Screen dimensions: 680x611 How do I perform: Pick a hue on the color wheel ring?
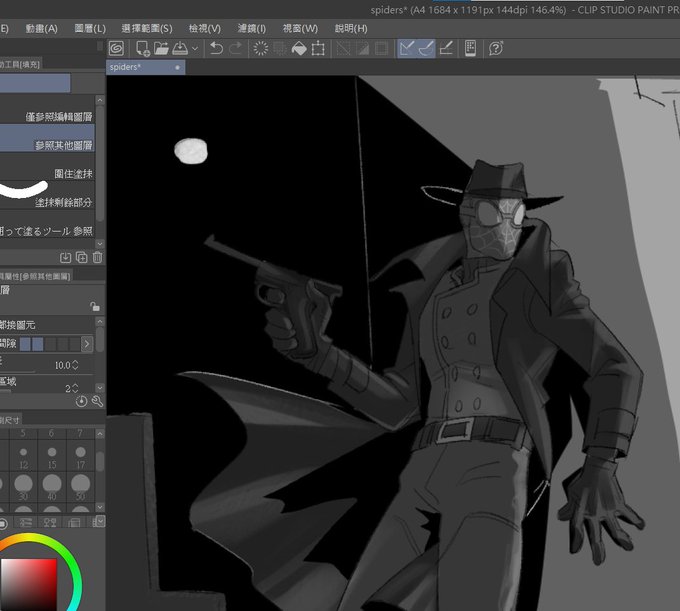[72, 562]
